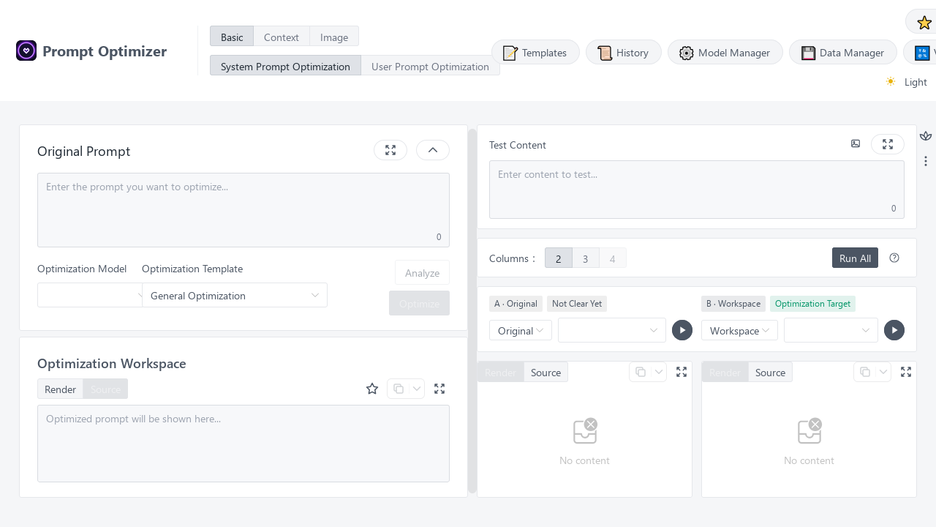Screen dimensions: 936x527
Task: Expand column A result to fullscreen
Action: (x=681, y=372)
